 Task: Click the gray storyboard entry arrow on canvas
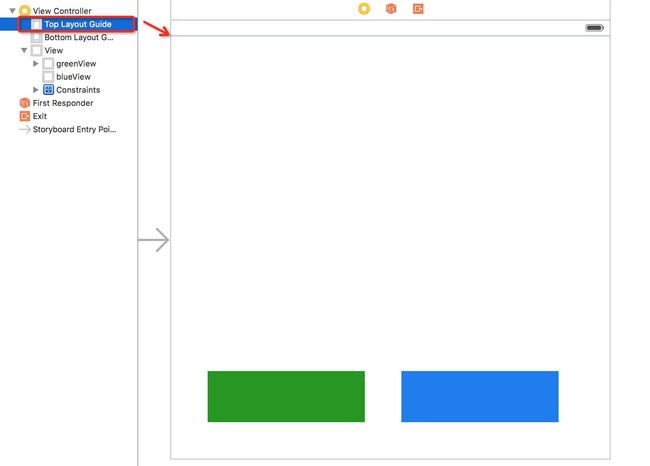click(x=153, y=240)
